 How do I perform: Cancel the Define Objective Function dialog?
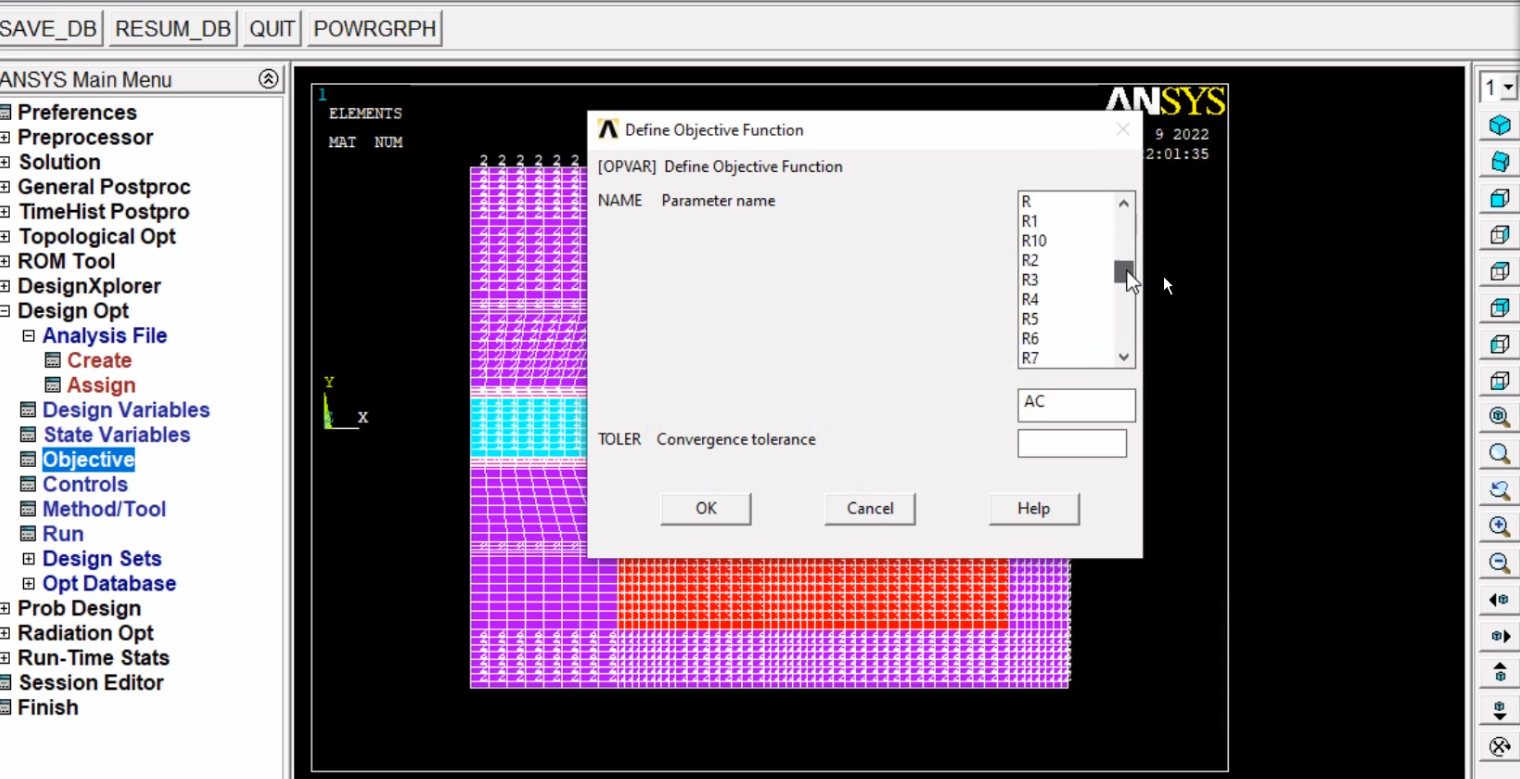pyautogui.click(x=870, y=508)
